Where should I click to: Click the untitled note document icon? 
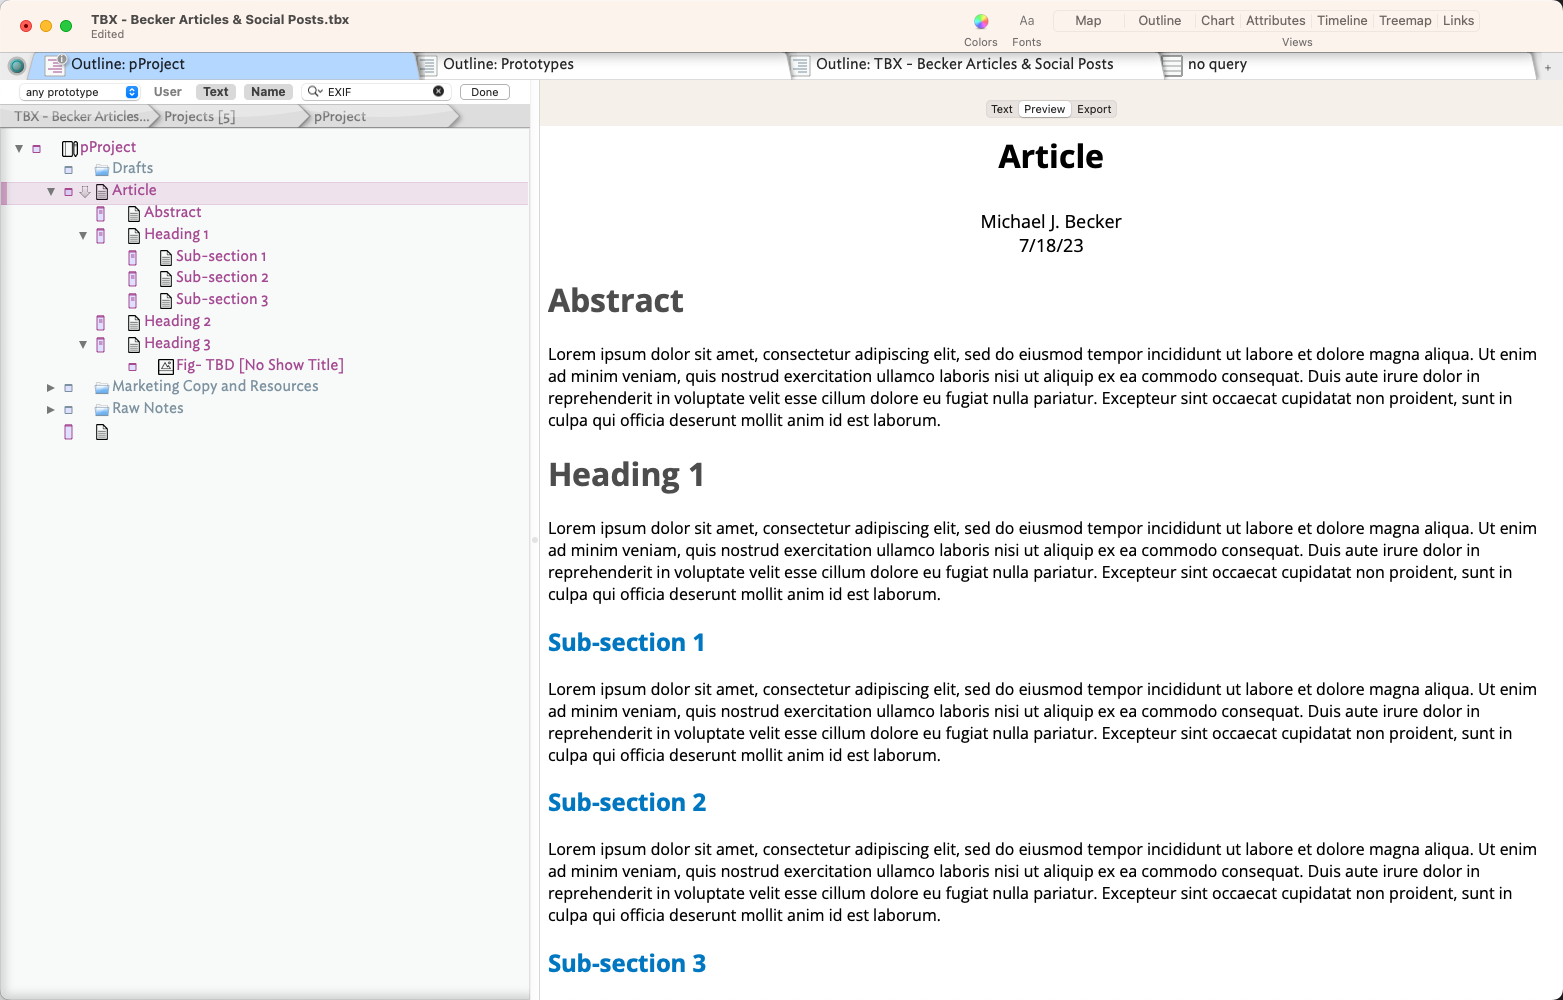[102, 432]
